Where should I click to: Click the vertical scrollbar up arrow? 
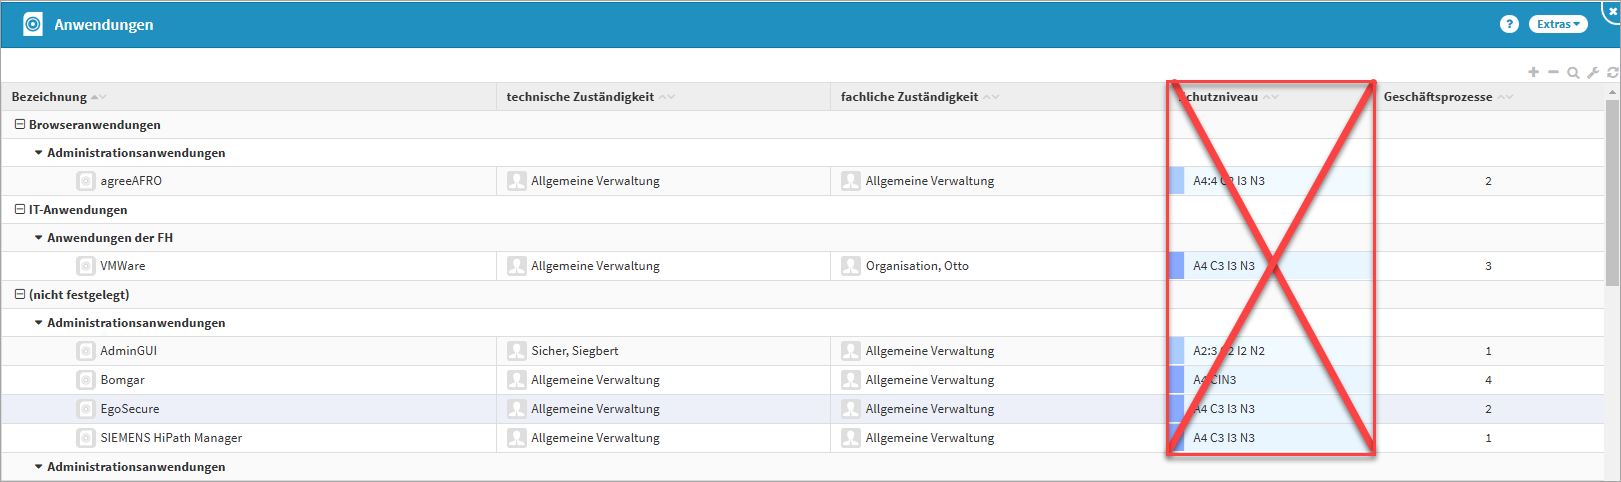tap(1612, 92)
